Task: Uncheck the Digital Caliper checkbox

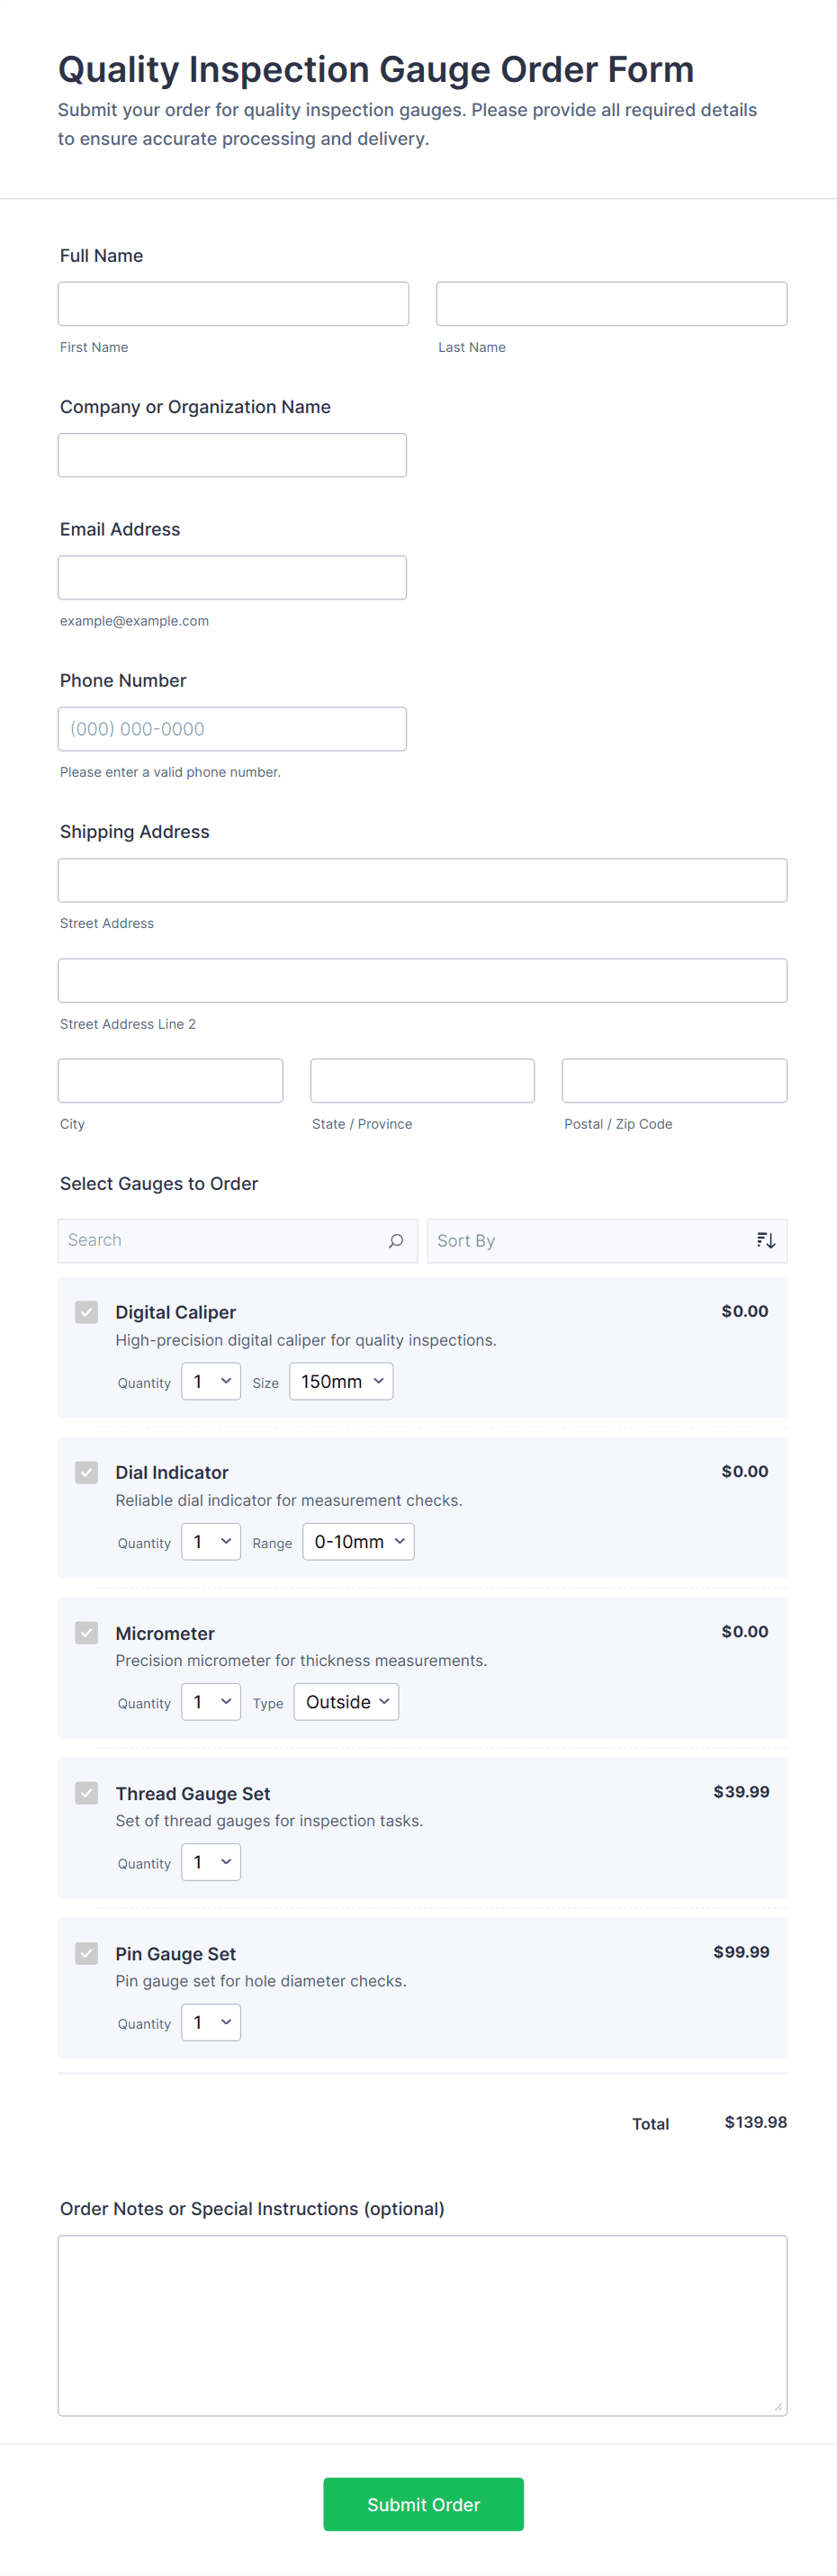Action: pos(86,1311)
